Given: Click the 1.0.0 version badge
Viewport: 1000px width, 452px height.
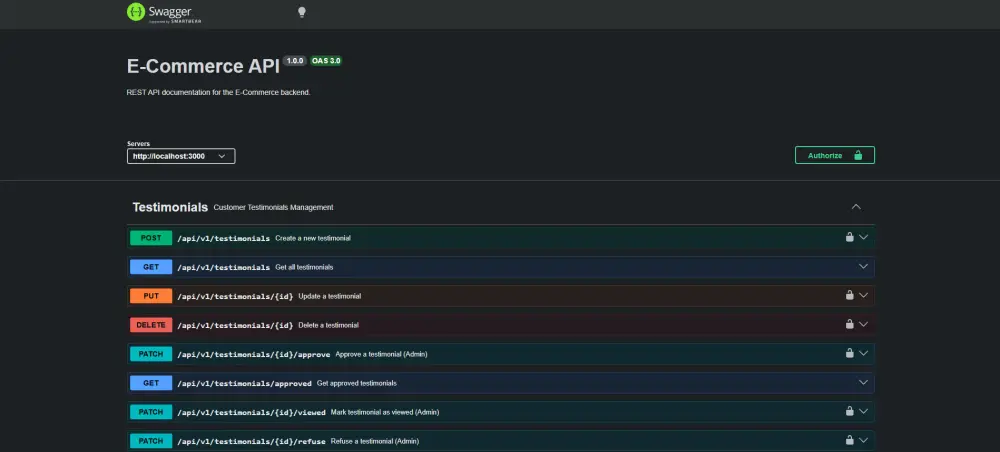Looking at the screenshot, I should 295,61.
